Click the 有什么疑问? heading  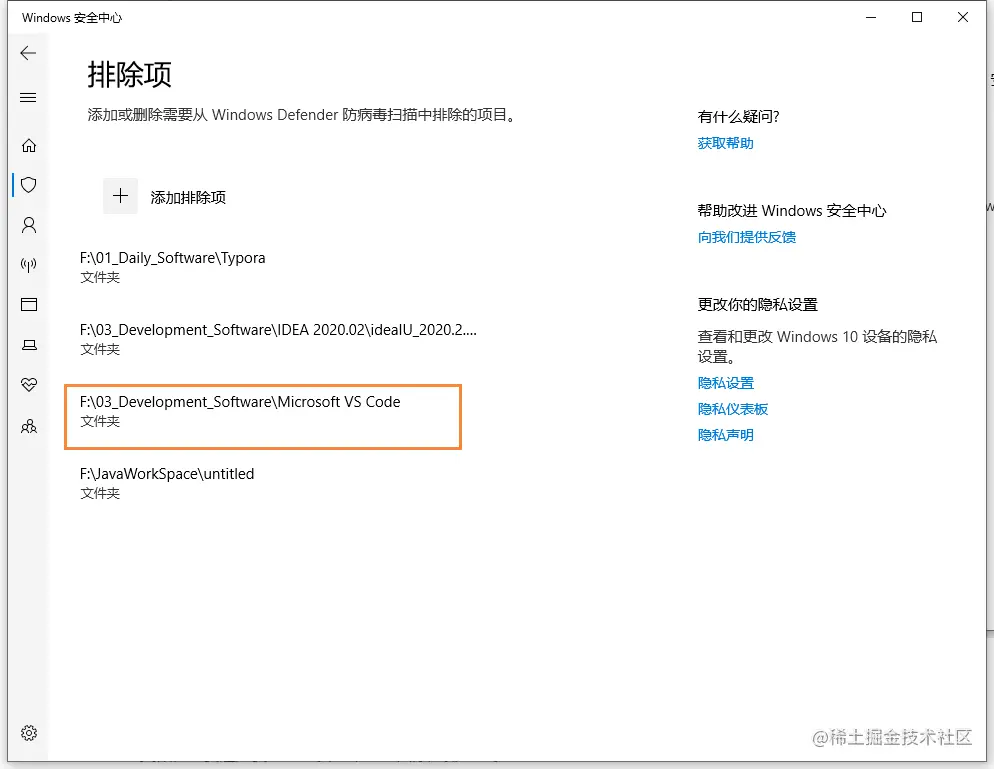click(x=739, y=117)
